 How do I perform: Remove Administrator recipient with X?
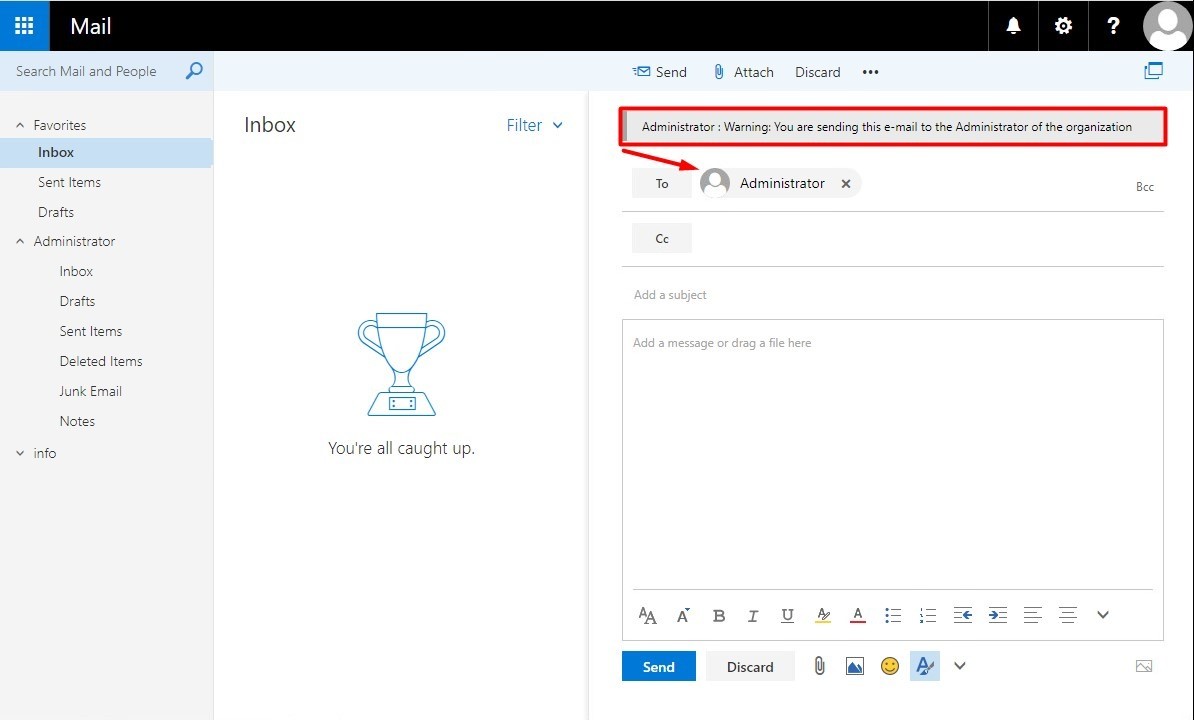[x=845, y=183]
